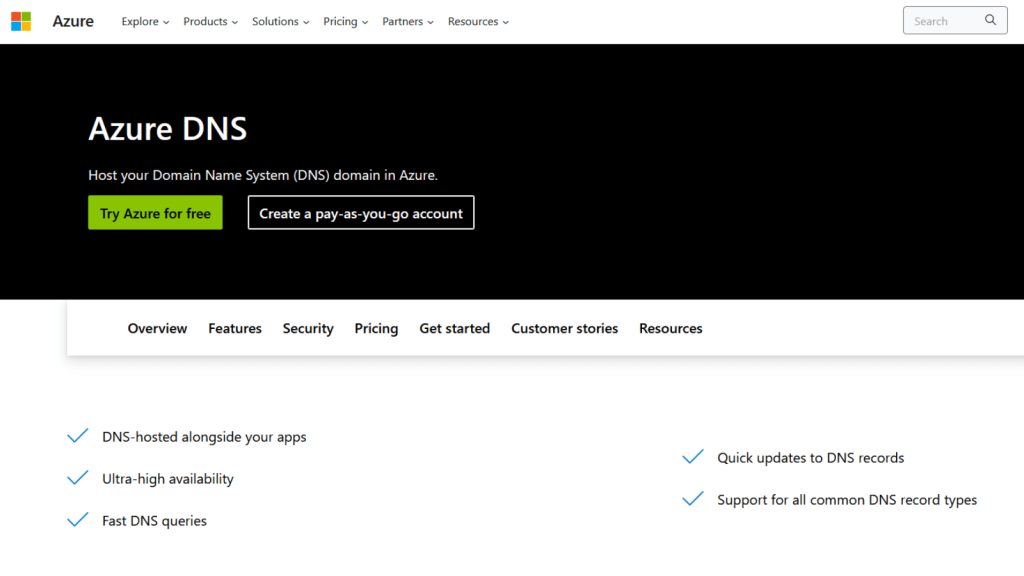This screenshot has height=576, width=1024.
Task: Click the Azure DNS page heading
Action: pos(168,129)
